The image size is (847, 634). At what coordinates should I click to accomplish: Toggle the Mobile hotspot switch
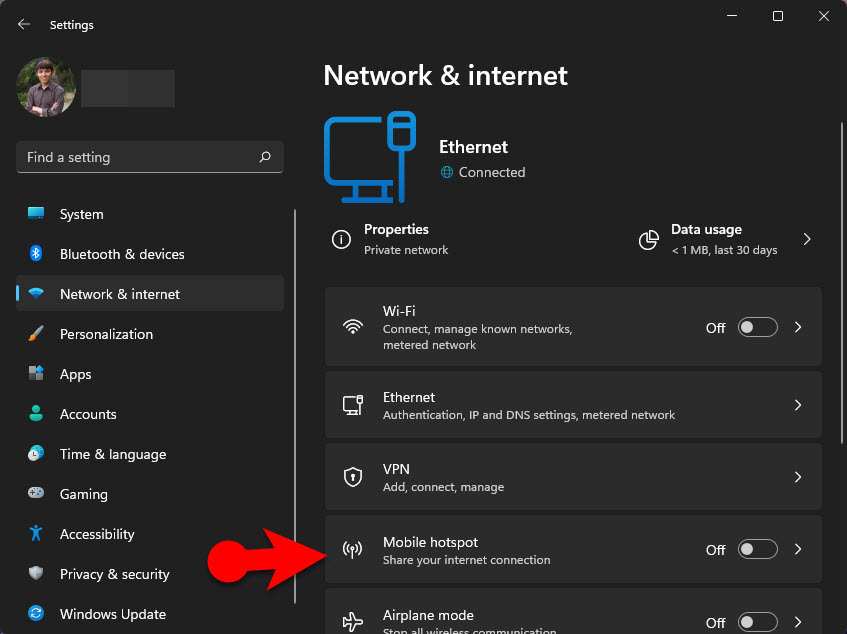(x=758, y=549)
